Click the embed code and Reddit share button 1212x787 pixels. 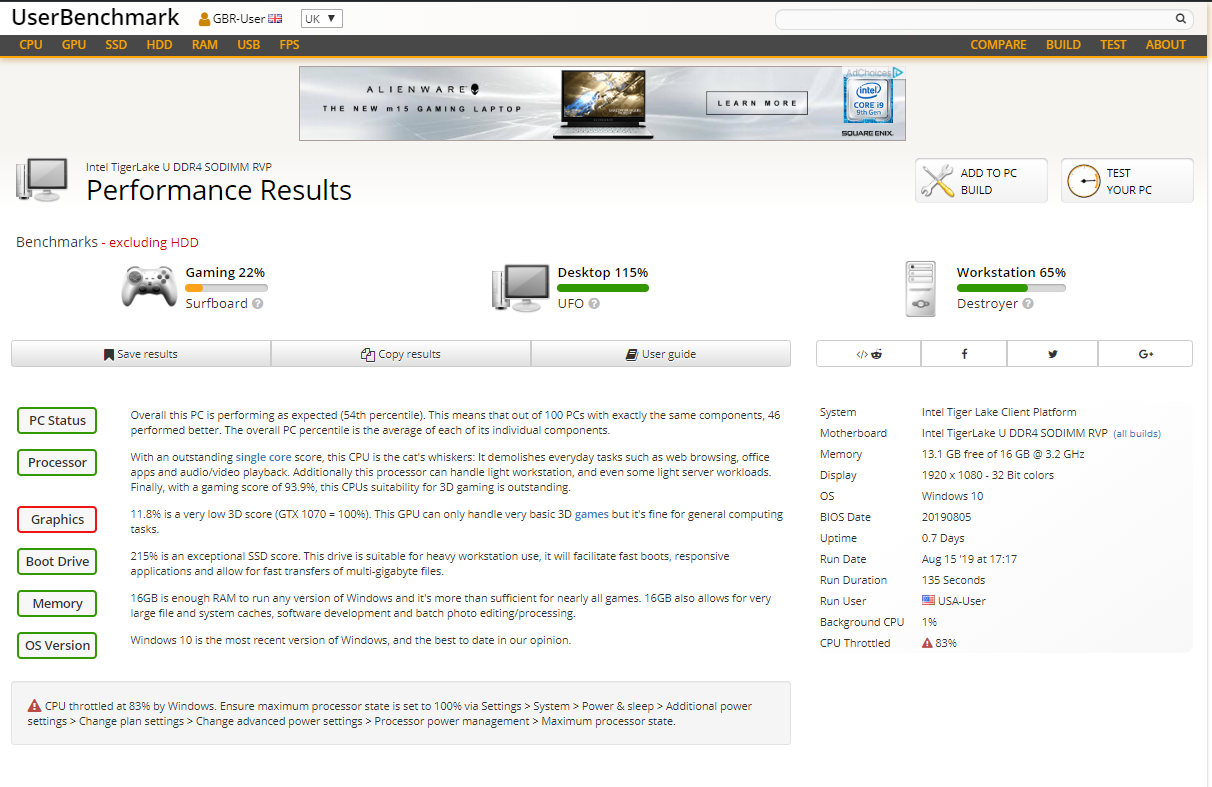click(869, 354)
